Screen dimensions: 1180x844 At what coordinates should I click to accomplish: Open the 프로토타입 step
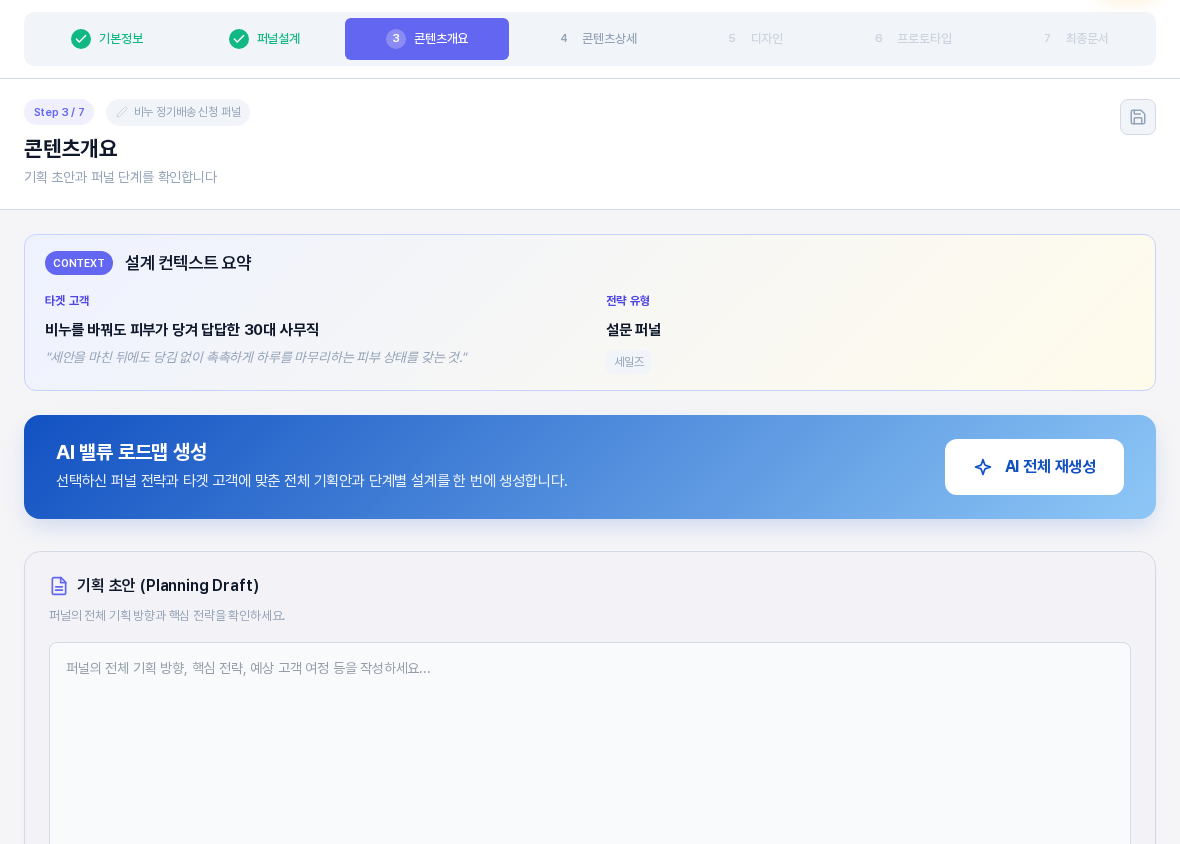[914, 38]
